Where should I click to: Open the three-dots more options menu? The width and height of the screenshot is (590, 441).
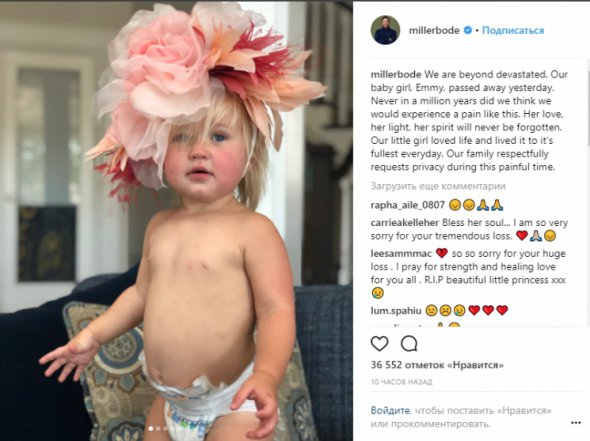(x=576, y=423)
